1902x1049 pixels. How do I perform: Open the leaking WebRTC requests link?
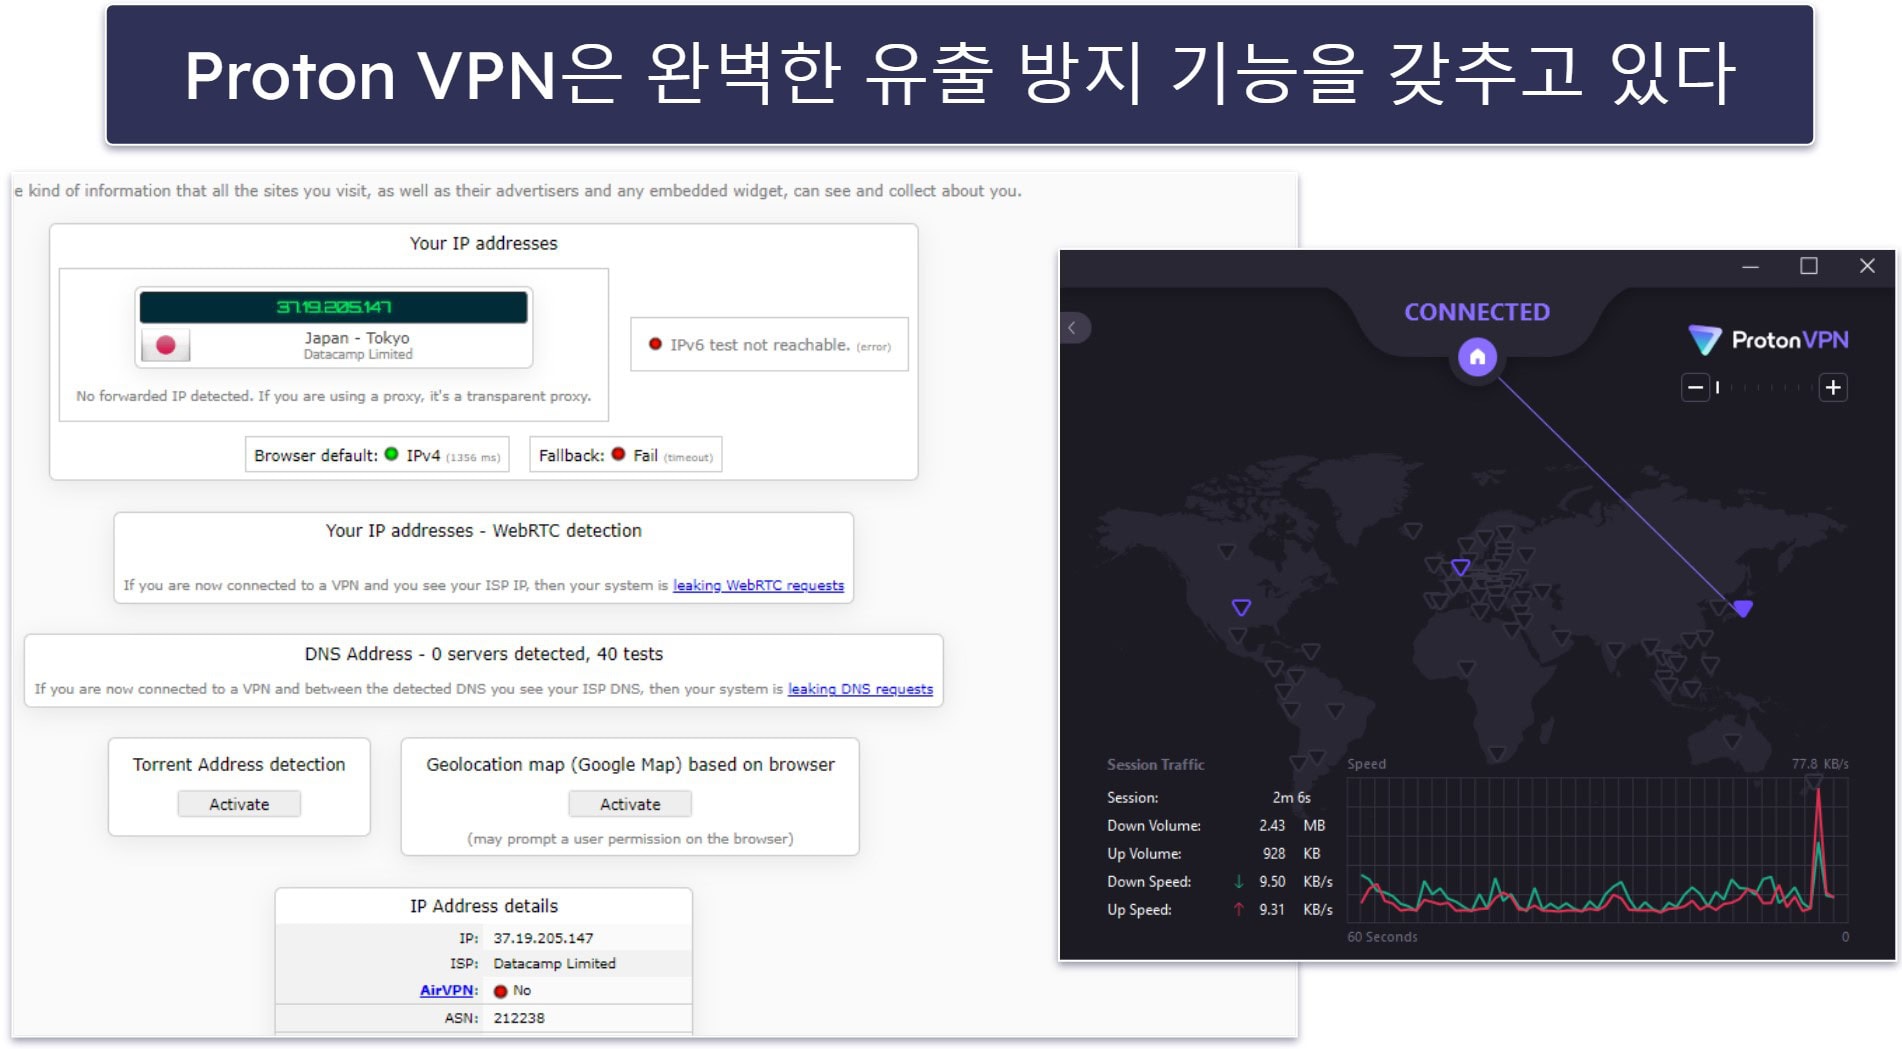[758, 585]
